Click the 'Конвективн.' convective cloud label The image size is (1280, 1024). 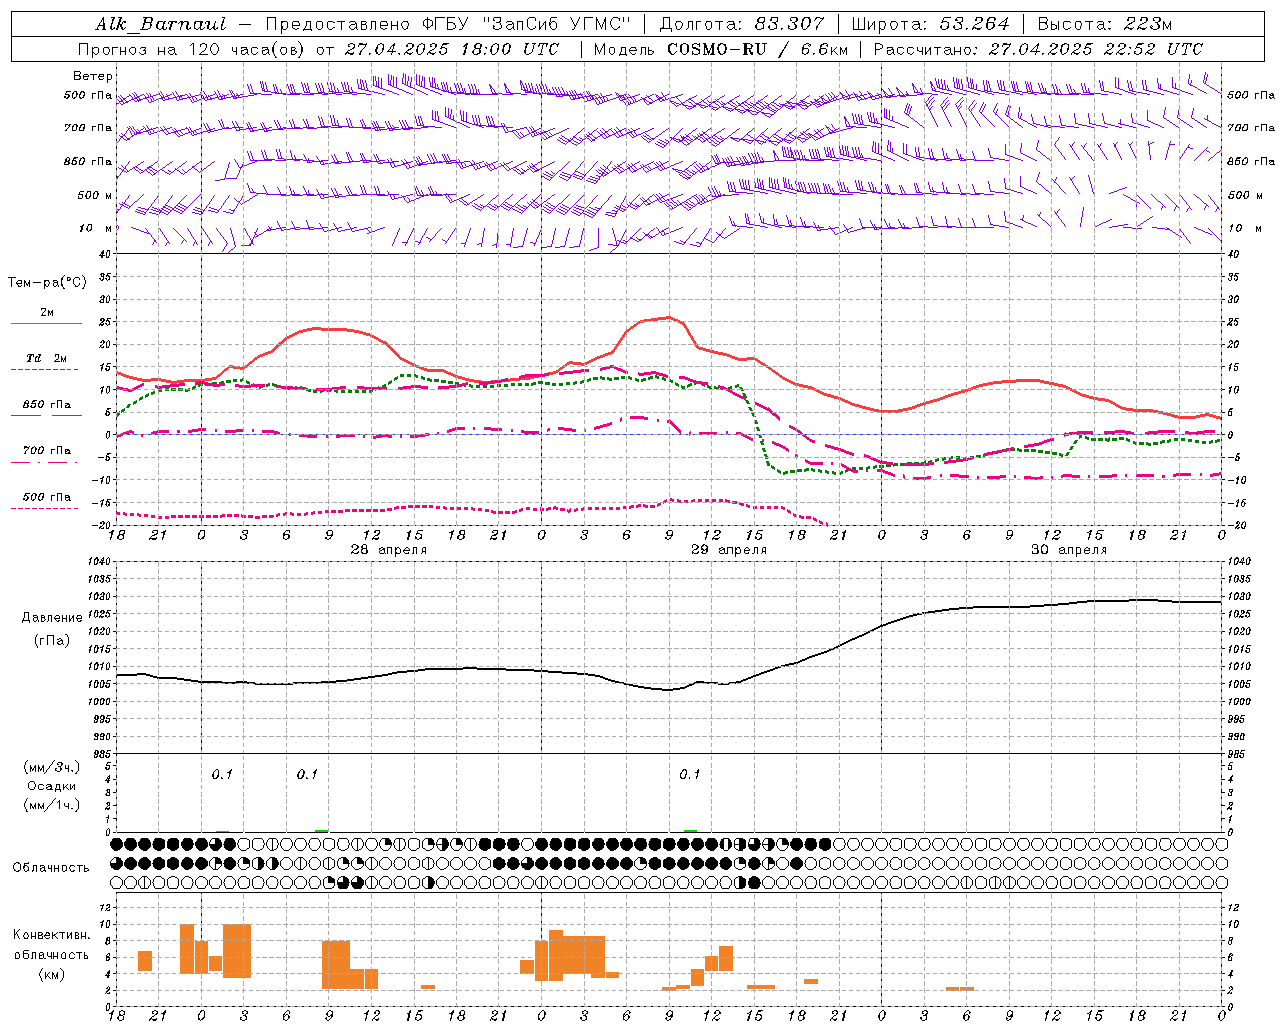[51, 935]
